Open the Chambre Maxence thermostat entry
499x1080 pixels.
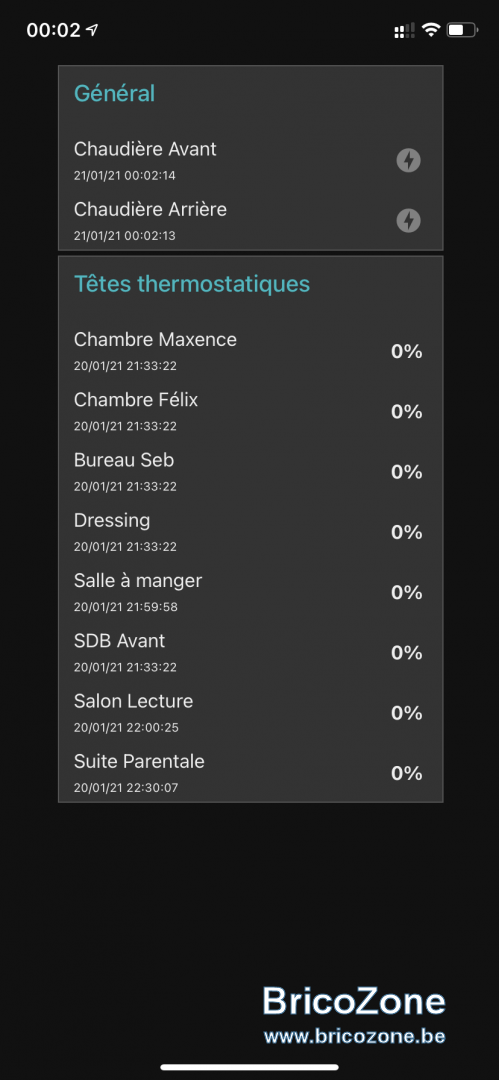click(250, 351)
